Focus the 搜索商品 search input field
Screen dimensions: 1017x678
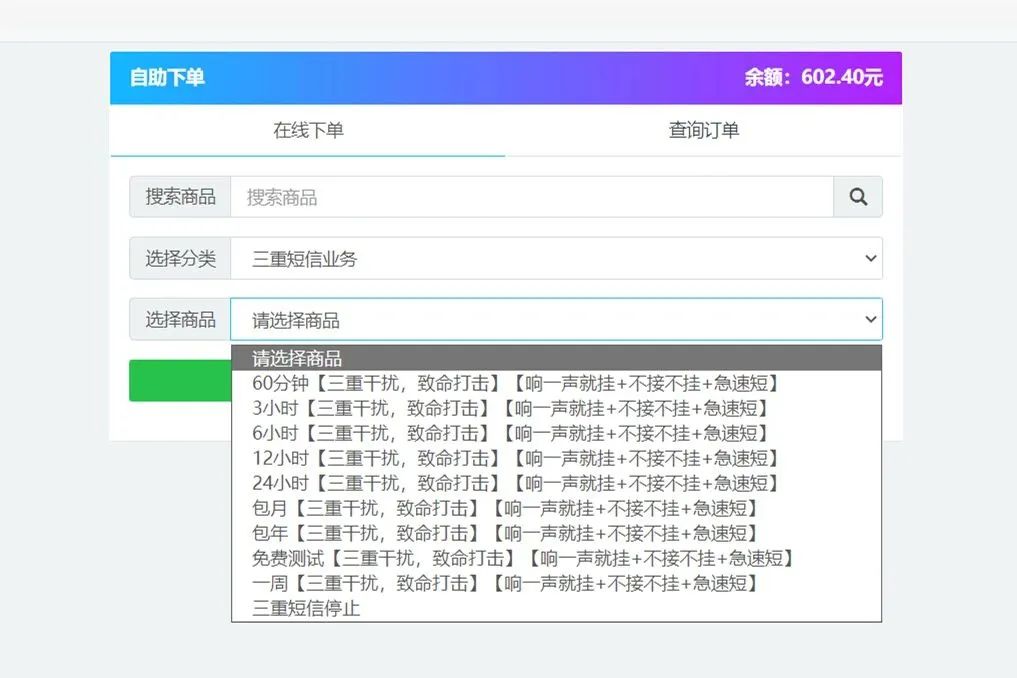(532, 197)
